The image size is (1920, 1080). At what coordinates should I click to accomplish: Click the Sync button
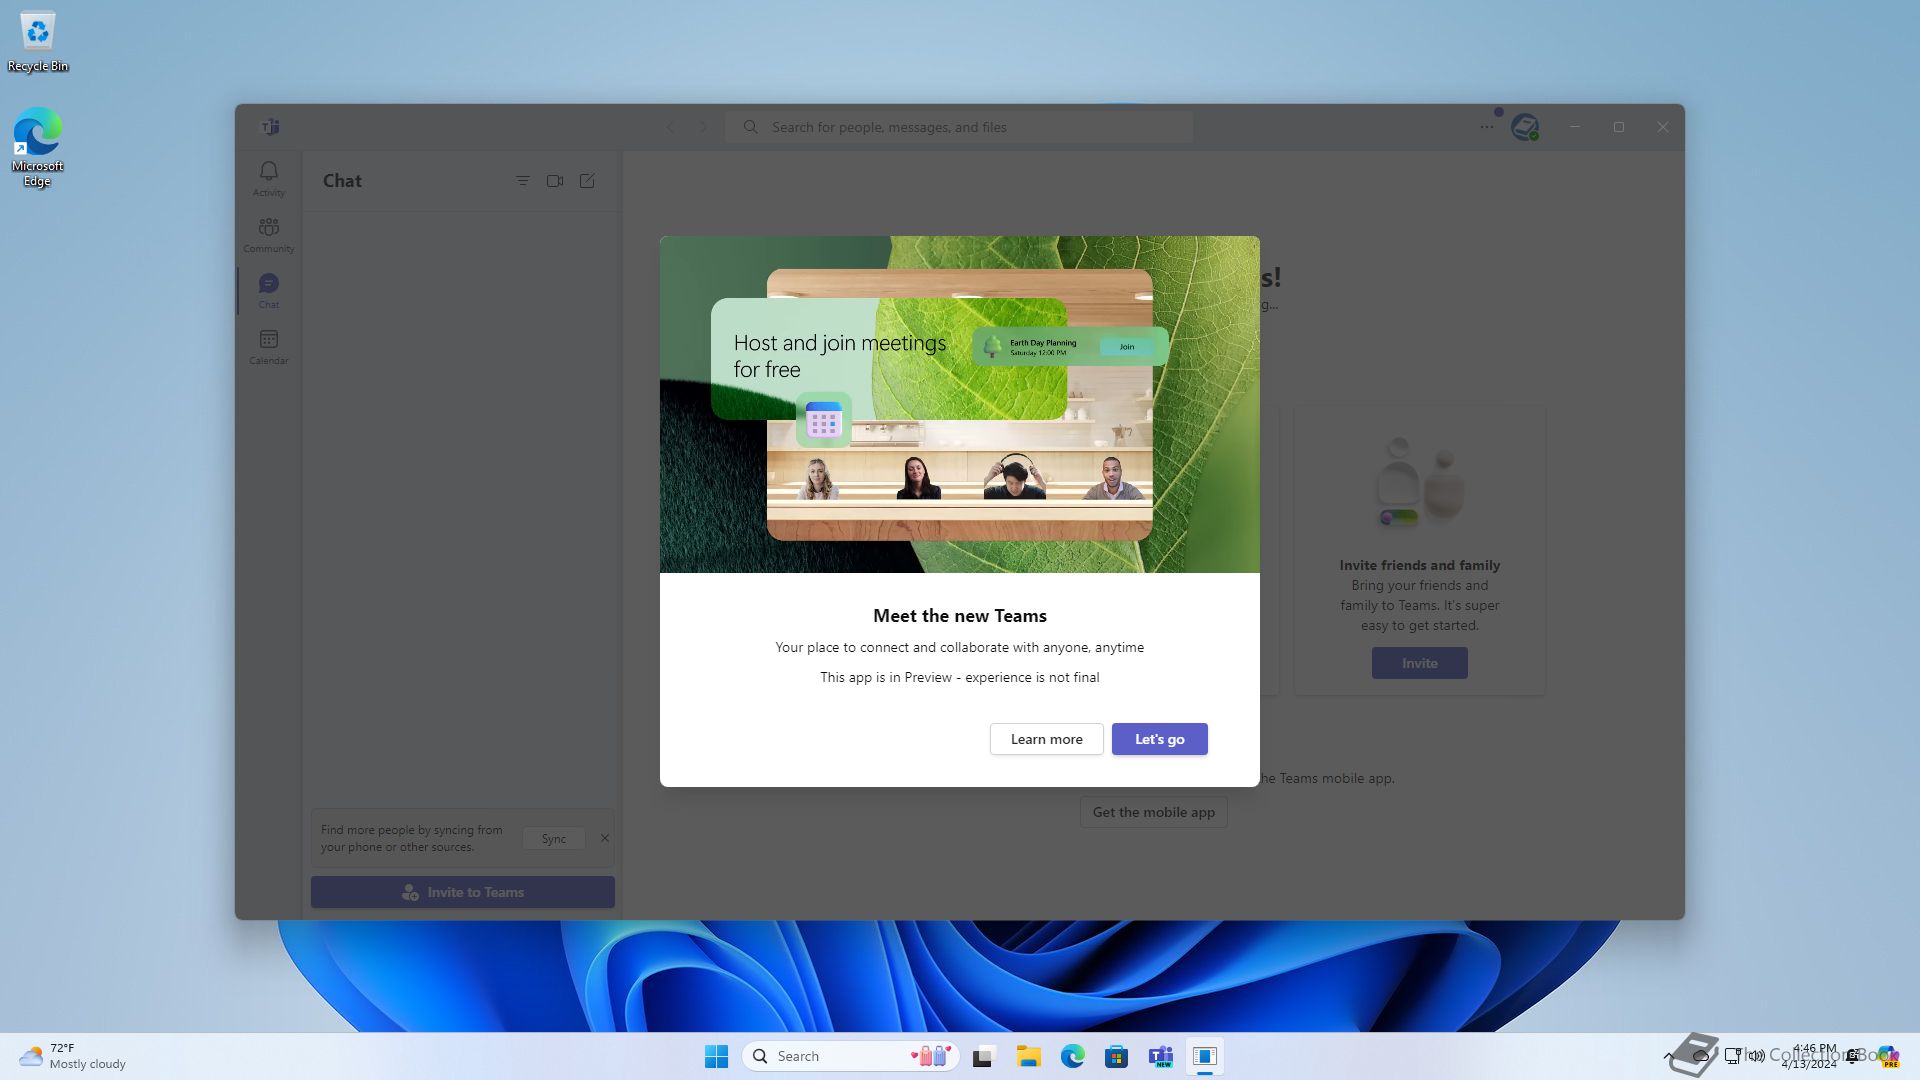[554, 839]
